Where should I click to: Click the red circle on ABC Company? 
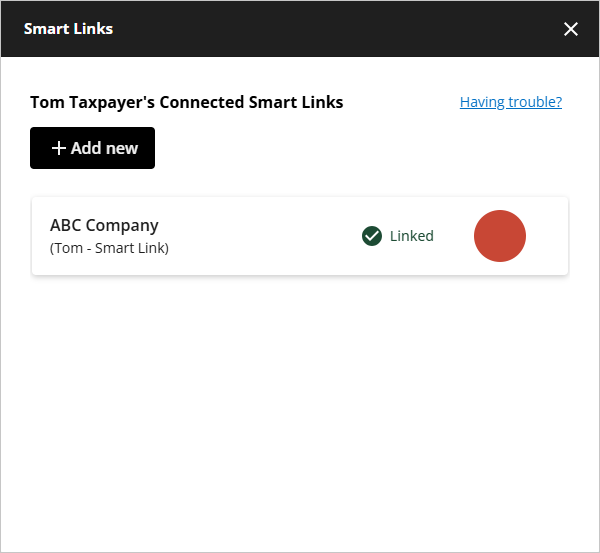499,237
